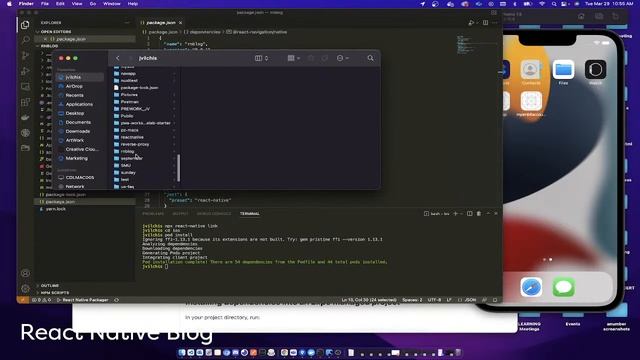Open the Source Control view in activity bar

[25, 55]
